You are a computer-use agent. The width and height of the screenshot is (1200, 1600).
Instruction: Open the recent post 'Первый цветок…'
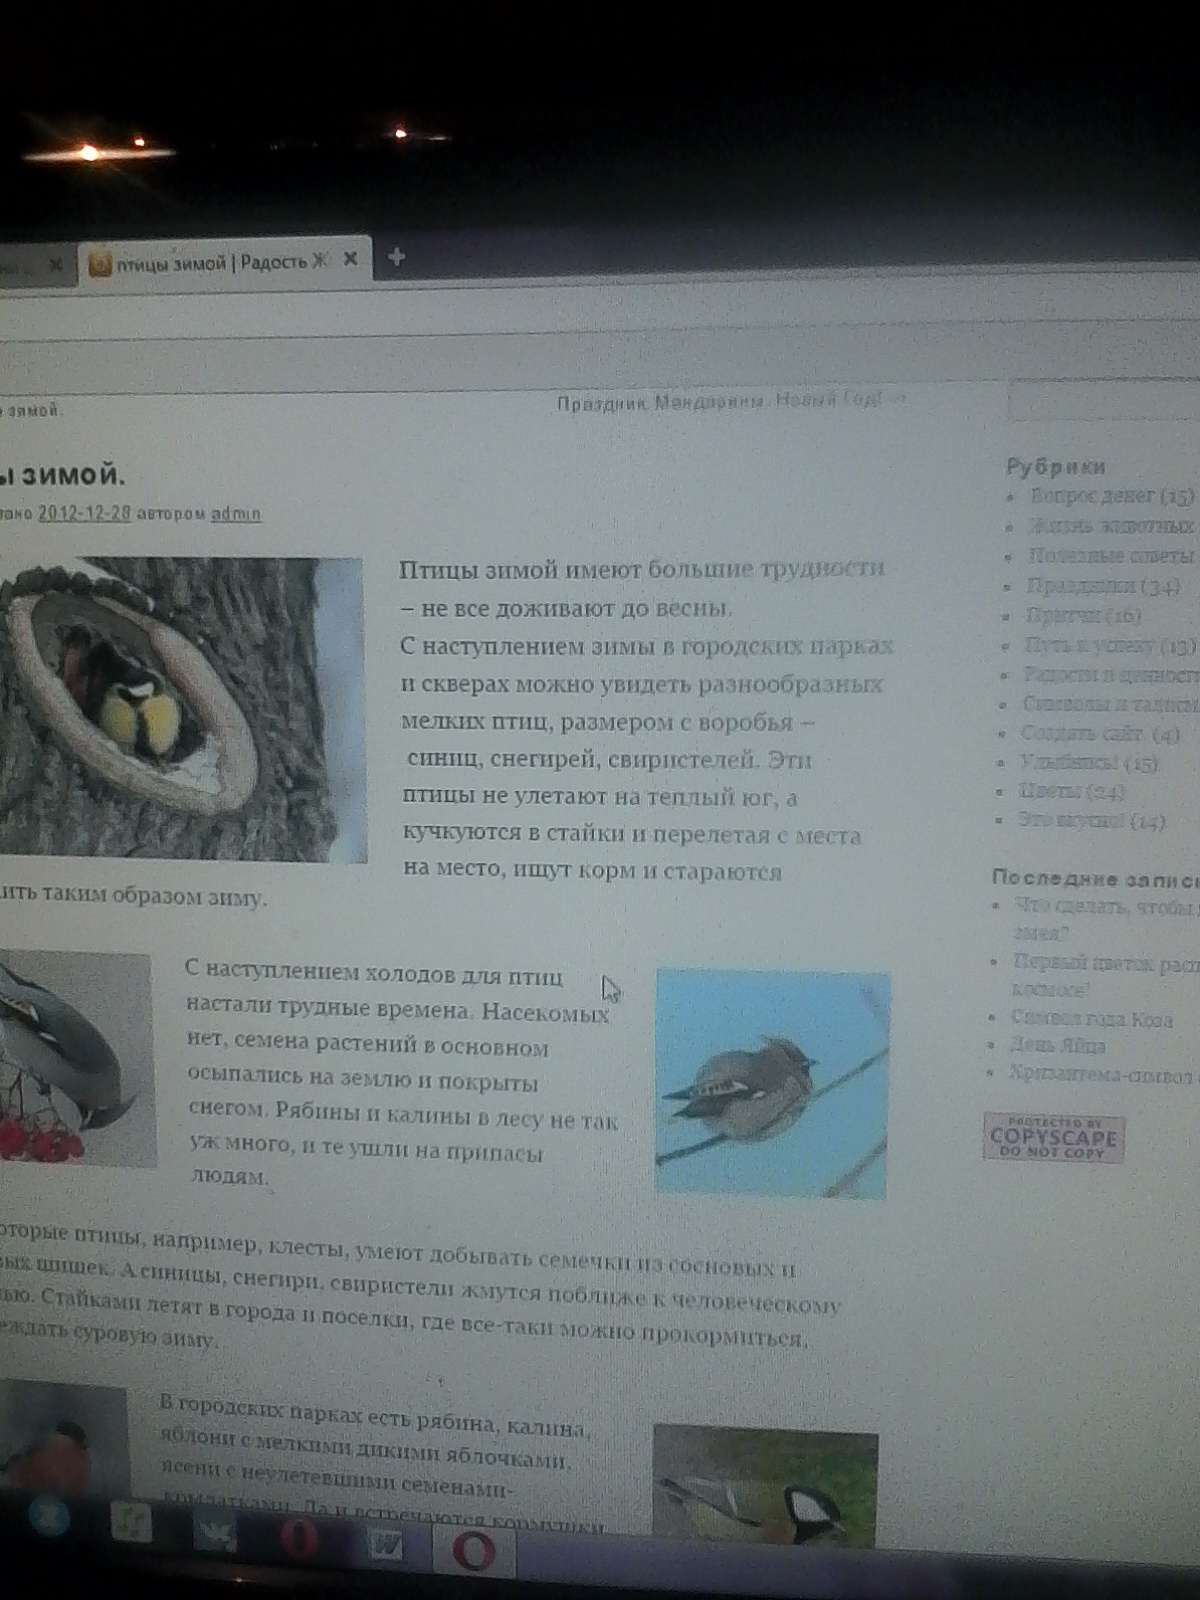[1106, 975]
